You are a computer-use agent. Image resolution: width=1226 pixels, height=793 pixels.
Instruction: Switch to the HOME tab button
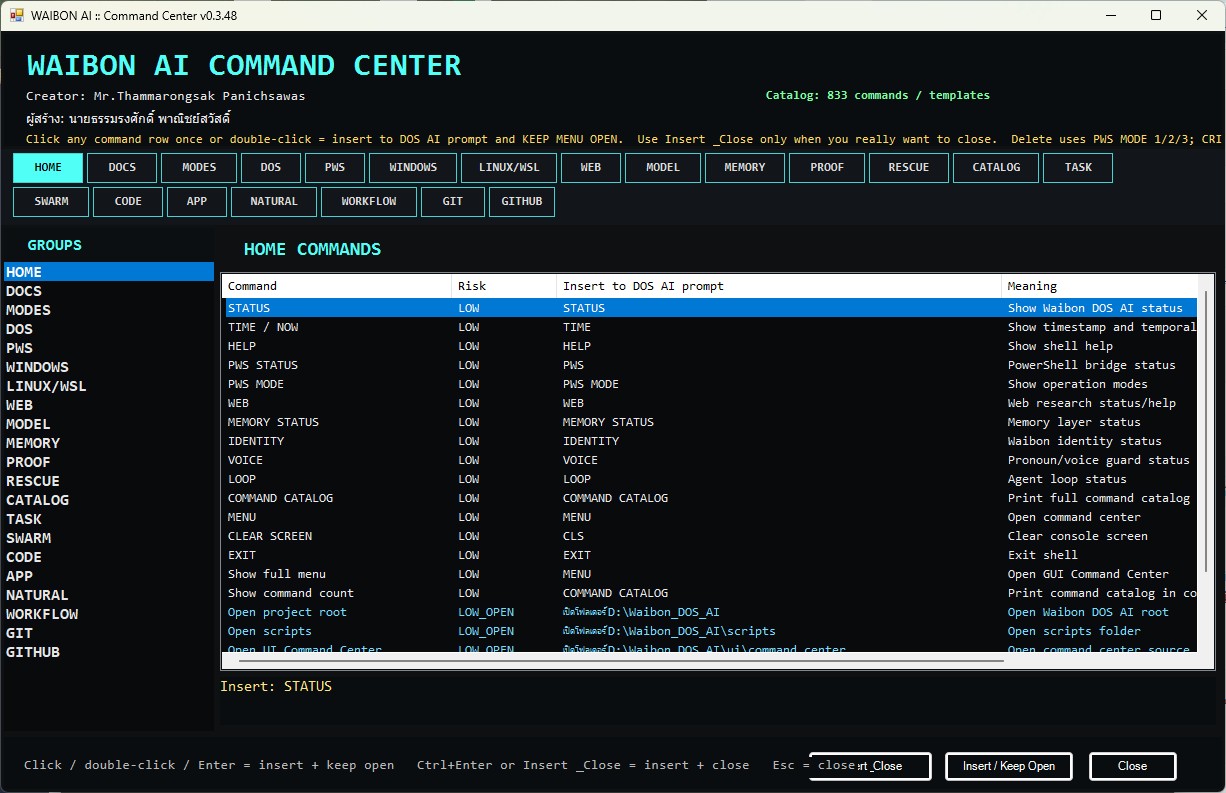(48, 168)
